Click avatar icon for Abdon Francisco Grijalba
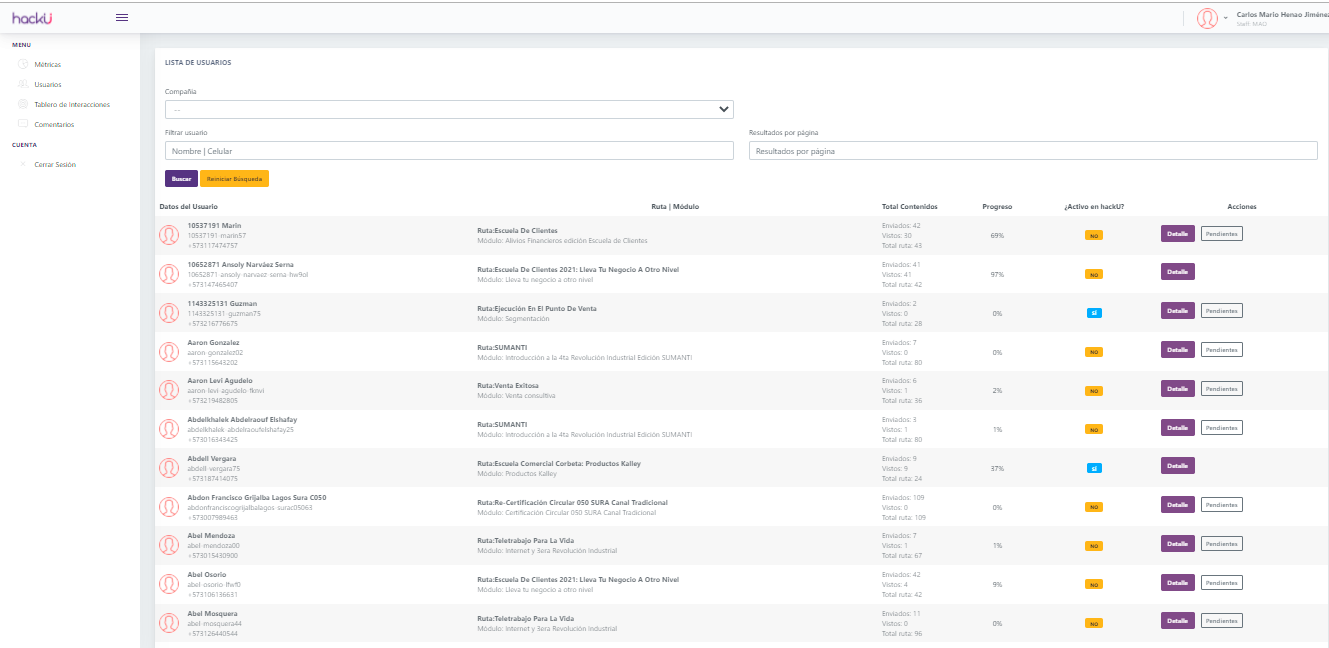 tap(169, 507)
